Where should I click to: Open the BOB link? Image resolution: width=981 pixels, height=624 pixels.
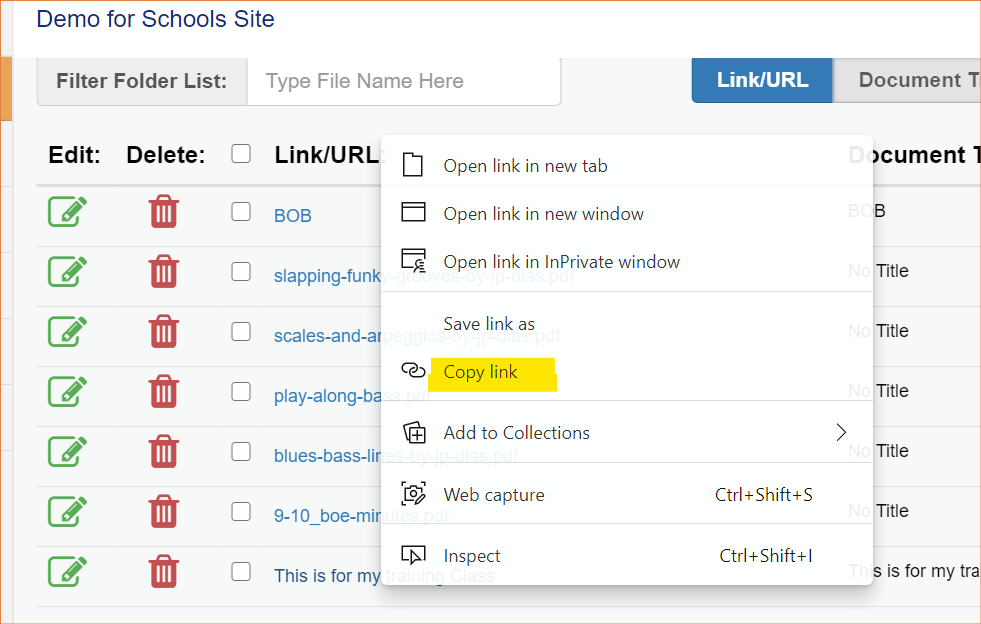293,215
